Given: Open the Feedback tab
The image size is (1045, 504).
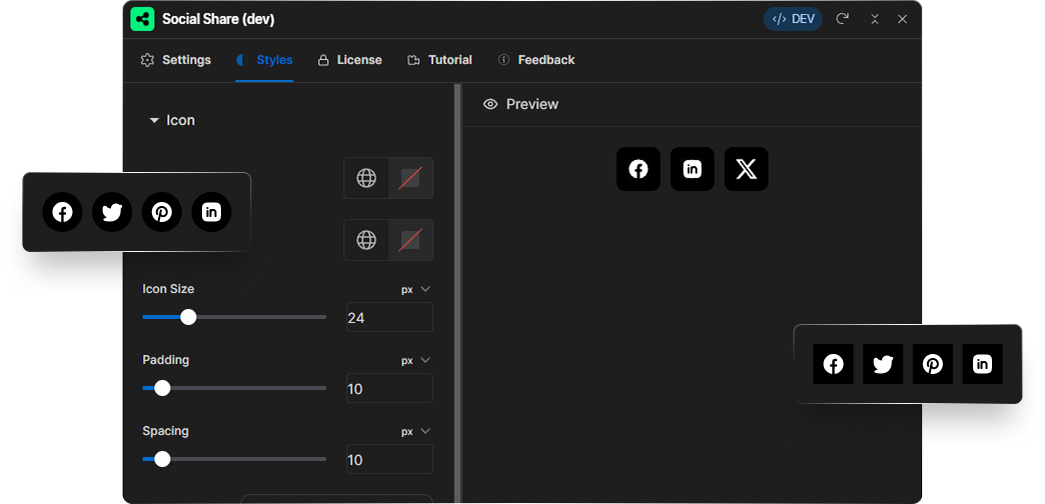Looking at the screenshot, I should click(x=536, y=60).
